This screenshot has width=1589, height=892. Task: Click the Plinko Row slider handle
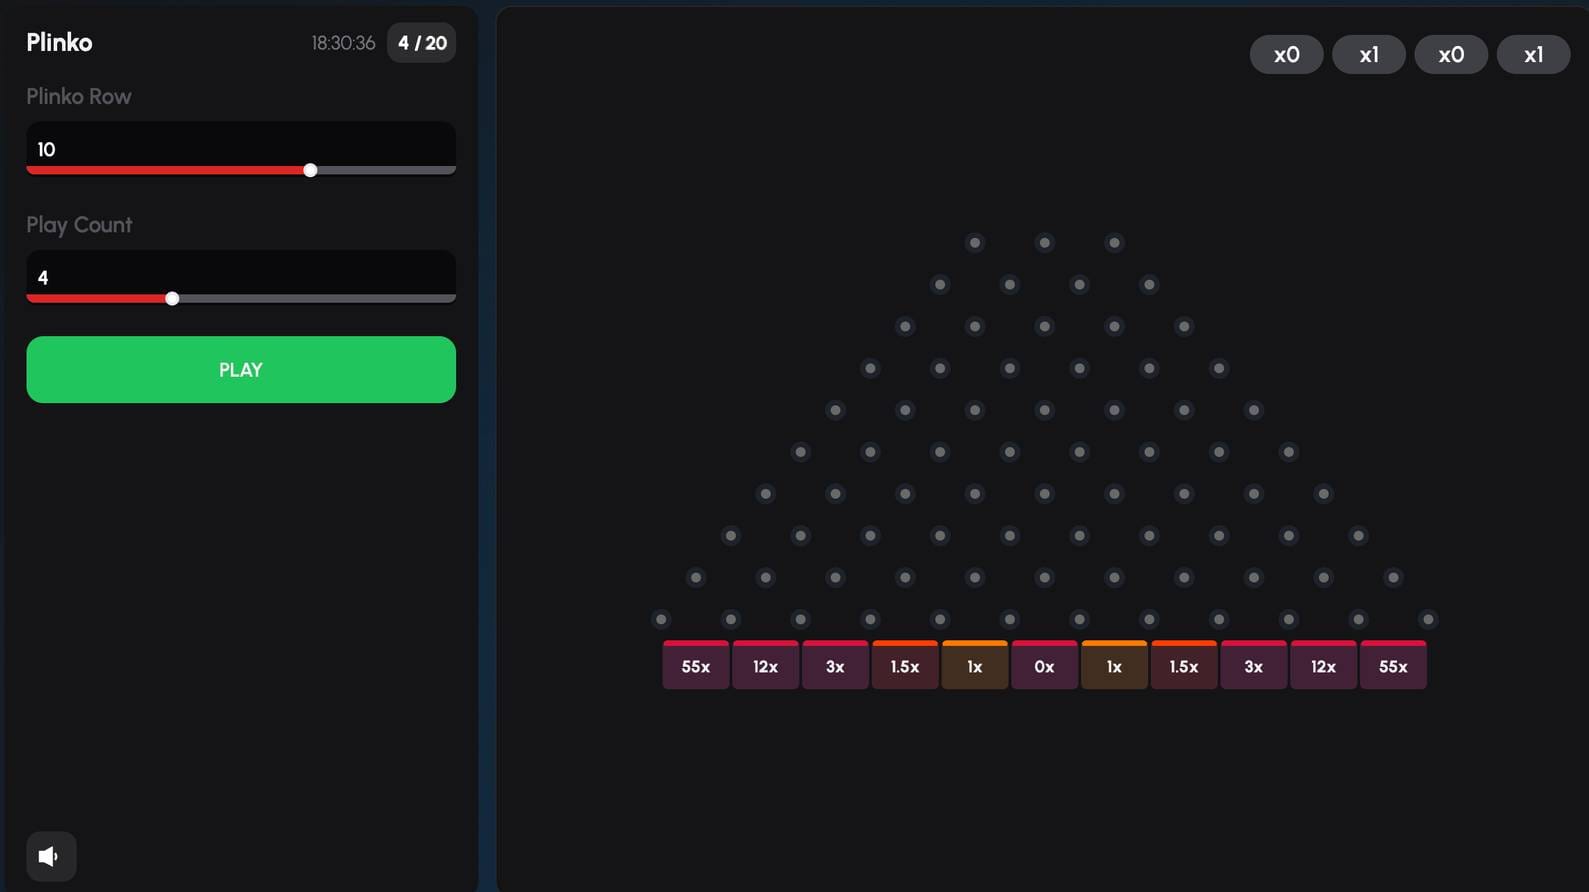point(310,170)
